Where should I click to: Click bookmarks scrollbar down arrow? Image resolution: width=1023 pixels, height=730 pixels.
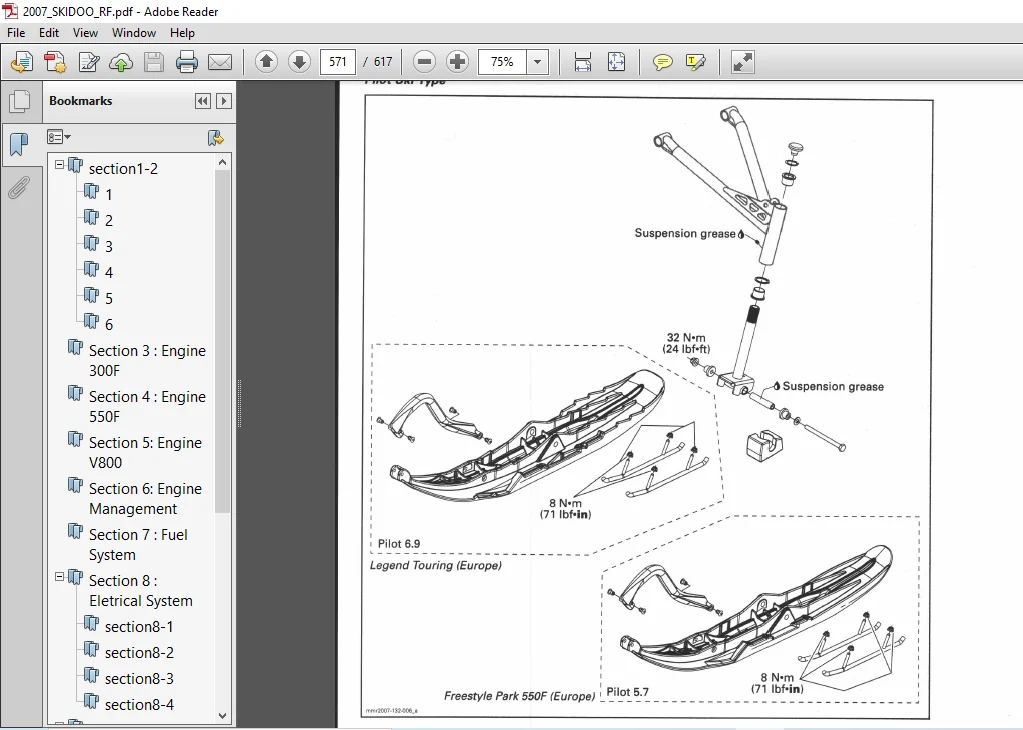[x=222, y=716]
